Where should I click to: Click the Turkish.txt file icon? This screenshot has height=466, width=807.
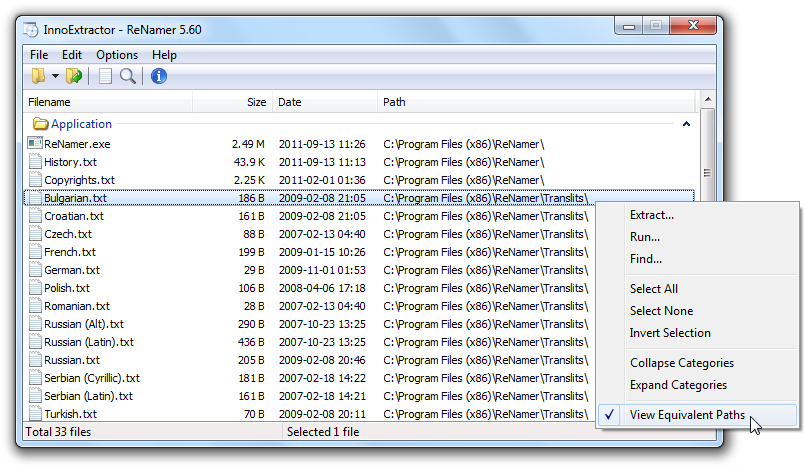click(36, 413)
